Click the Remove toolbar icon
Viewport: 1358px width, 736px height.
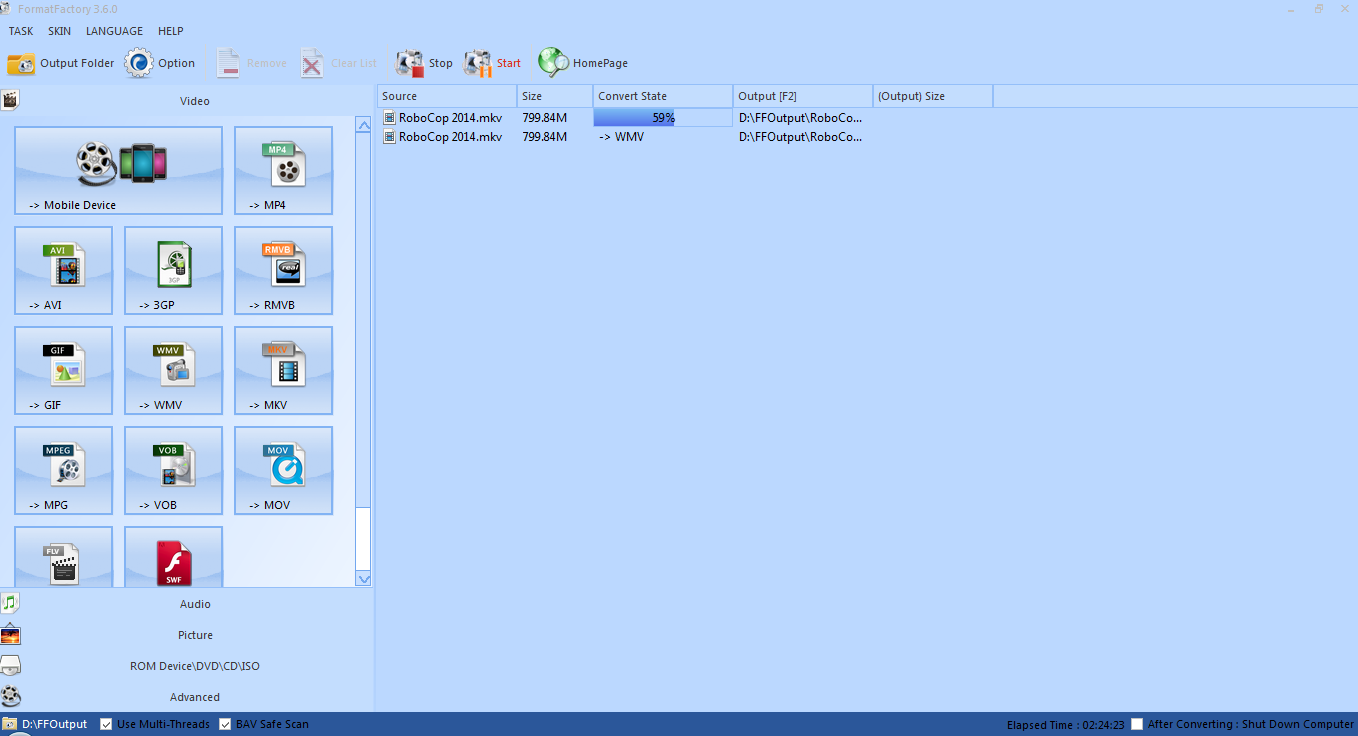click(228, 63)
